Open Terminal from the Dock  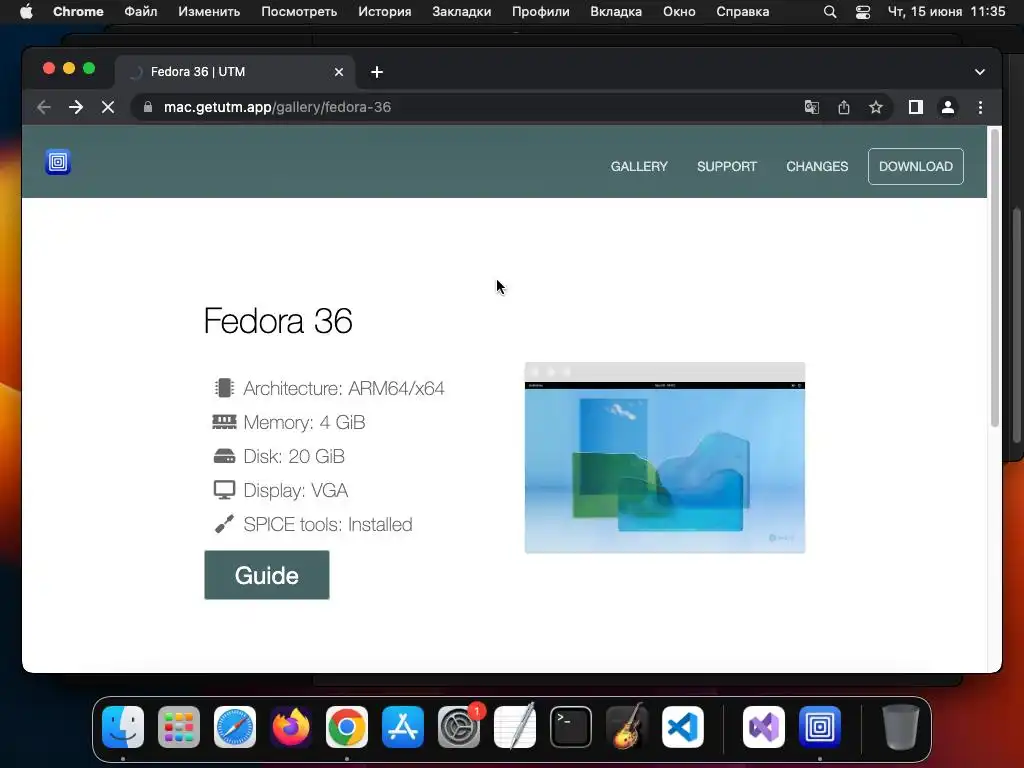[x=571, y=727]
